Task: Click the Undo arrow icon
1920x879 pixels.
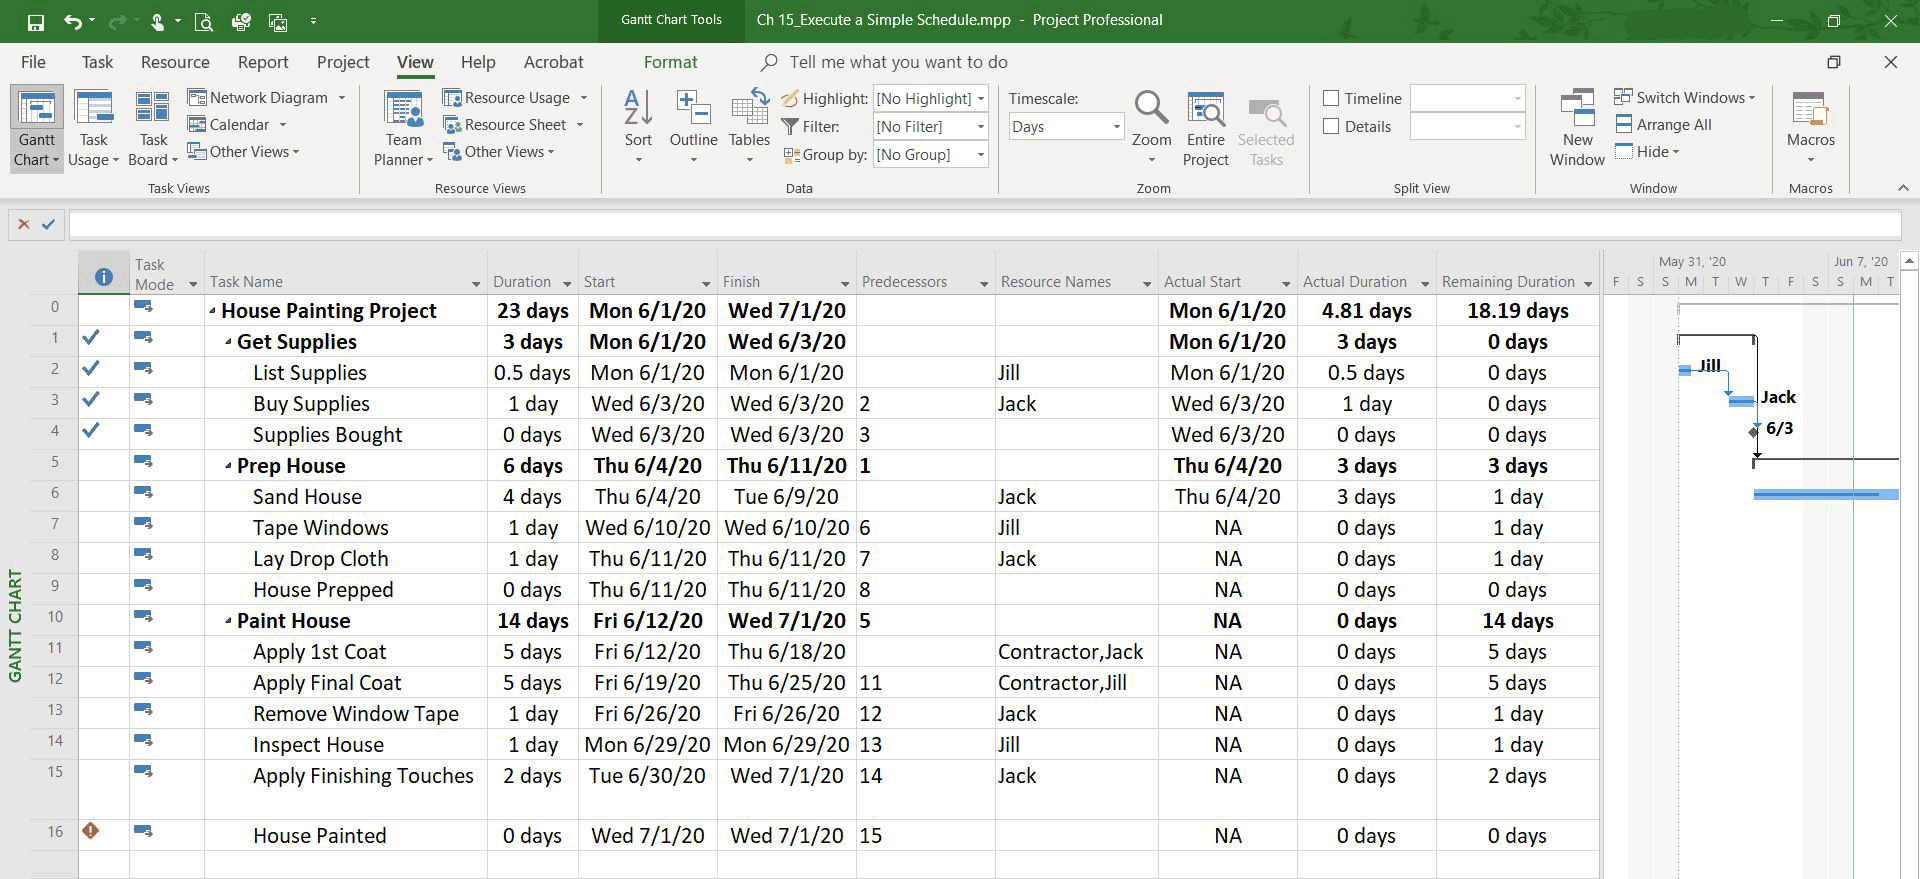Action: [x=73, y=21]
